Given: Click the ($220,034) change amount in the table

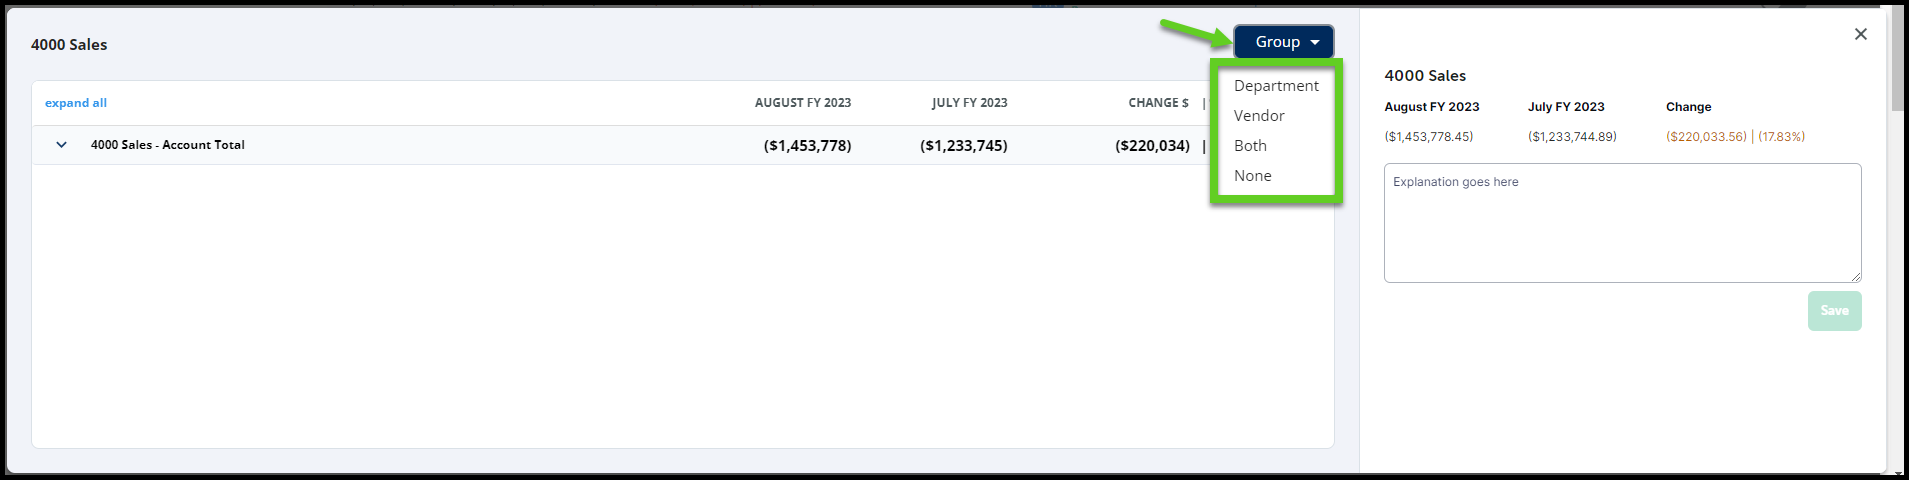Looking at the screenshot, I should click(1152, 146).
